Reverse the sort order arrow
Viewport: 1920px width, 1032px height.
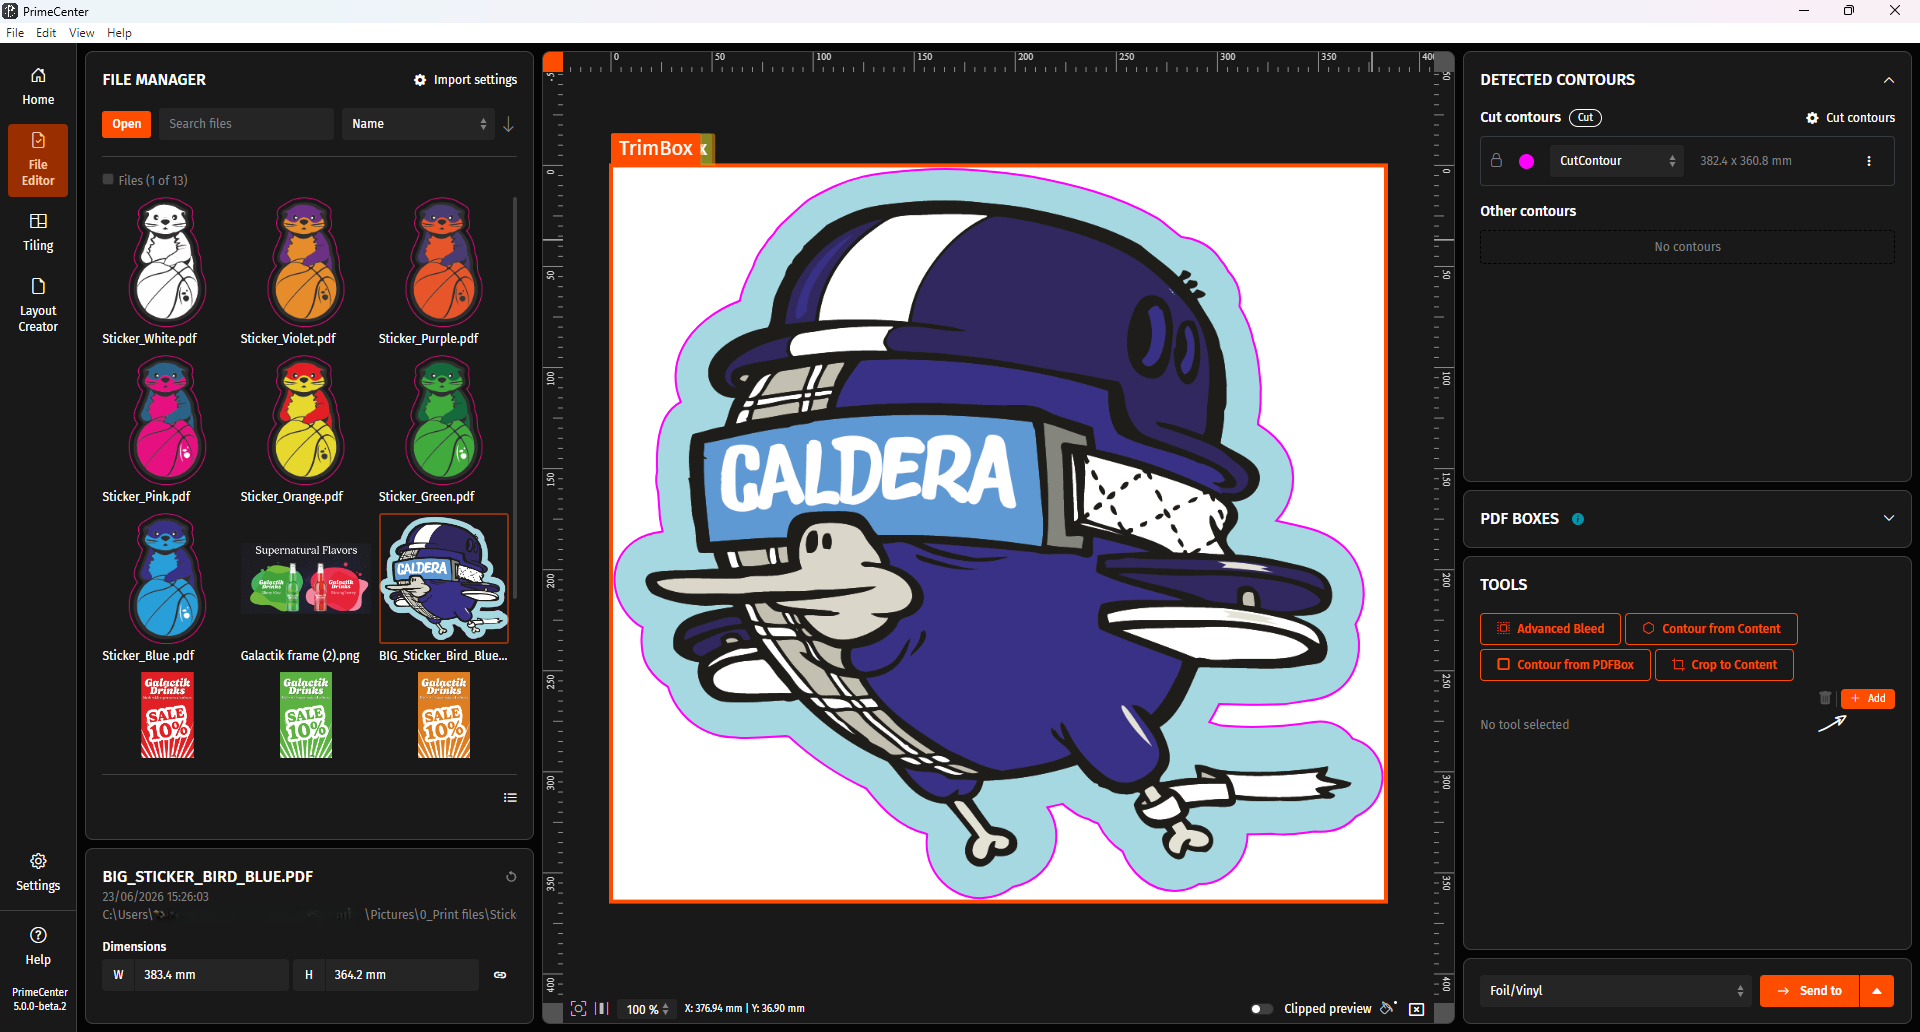click(x=509, y=124)
